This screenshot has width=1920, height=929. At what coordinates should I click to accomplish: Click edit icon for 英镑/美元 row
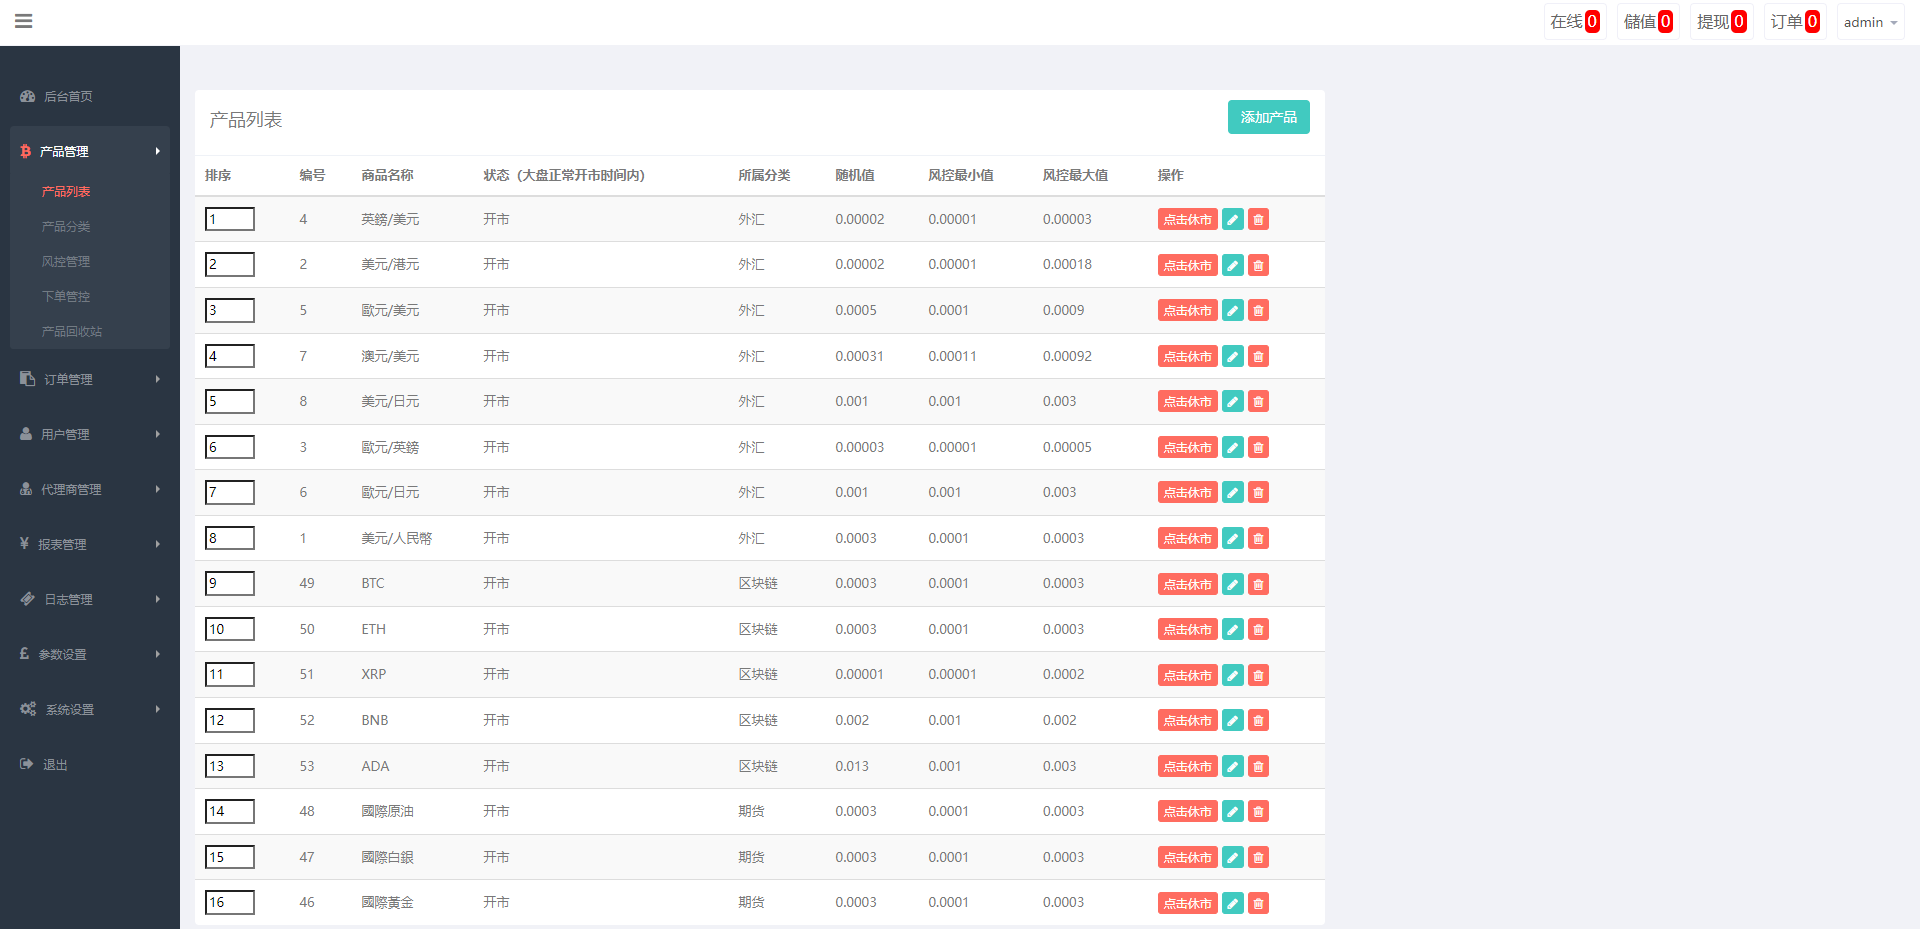[1233, 220]
